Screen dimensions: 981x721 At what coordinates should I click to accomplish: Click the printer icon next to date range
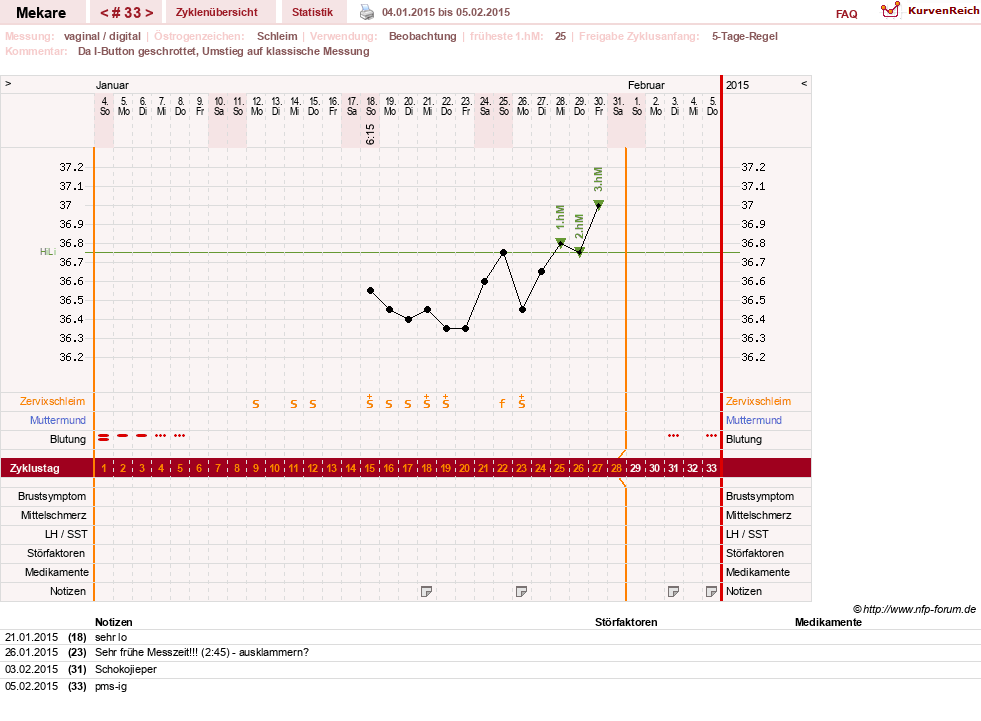click(367, 12)
